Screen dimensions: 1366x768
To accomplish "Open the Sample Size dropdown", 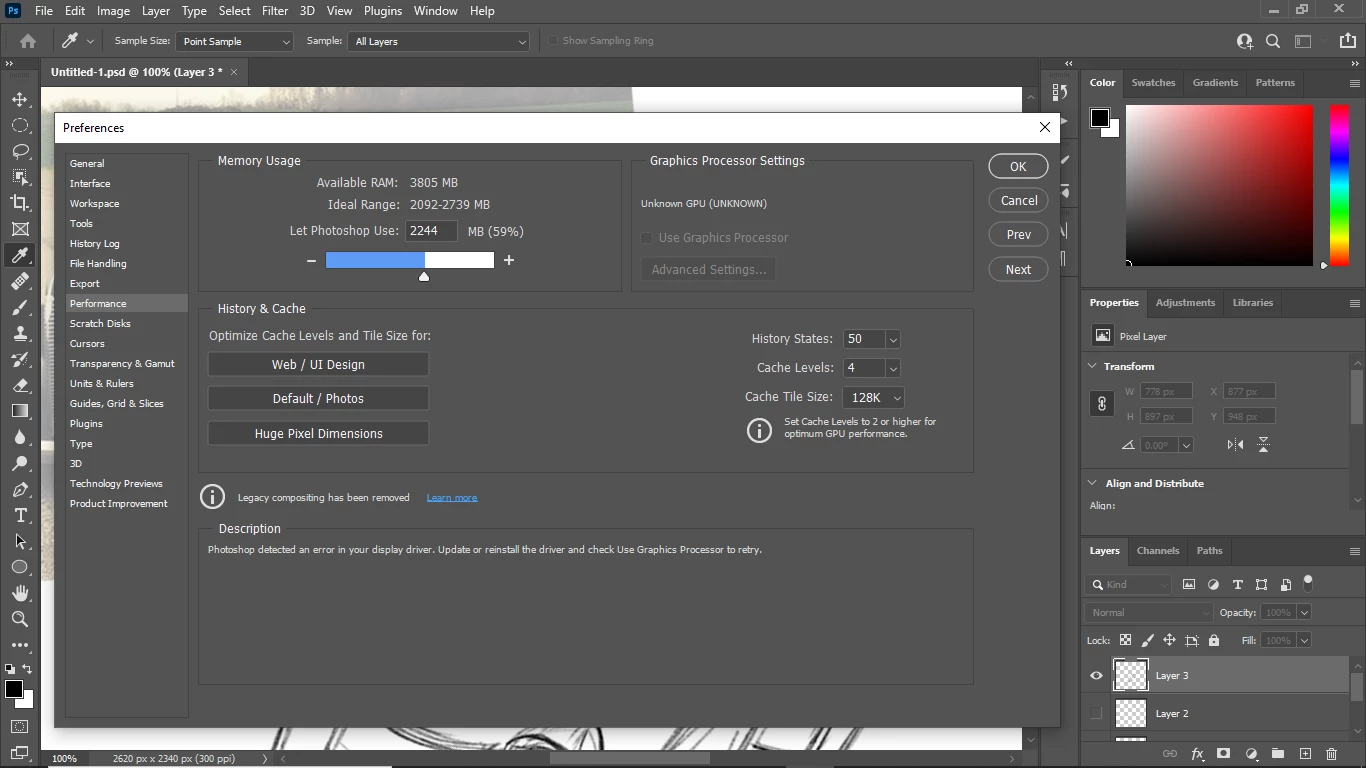I will (x=235, y=41).
